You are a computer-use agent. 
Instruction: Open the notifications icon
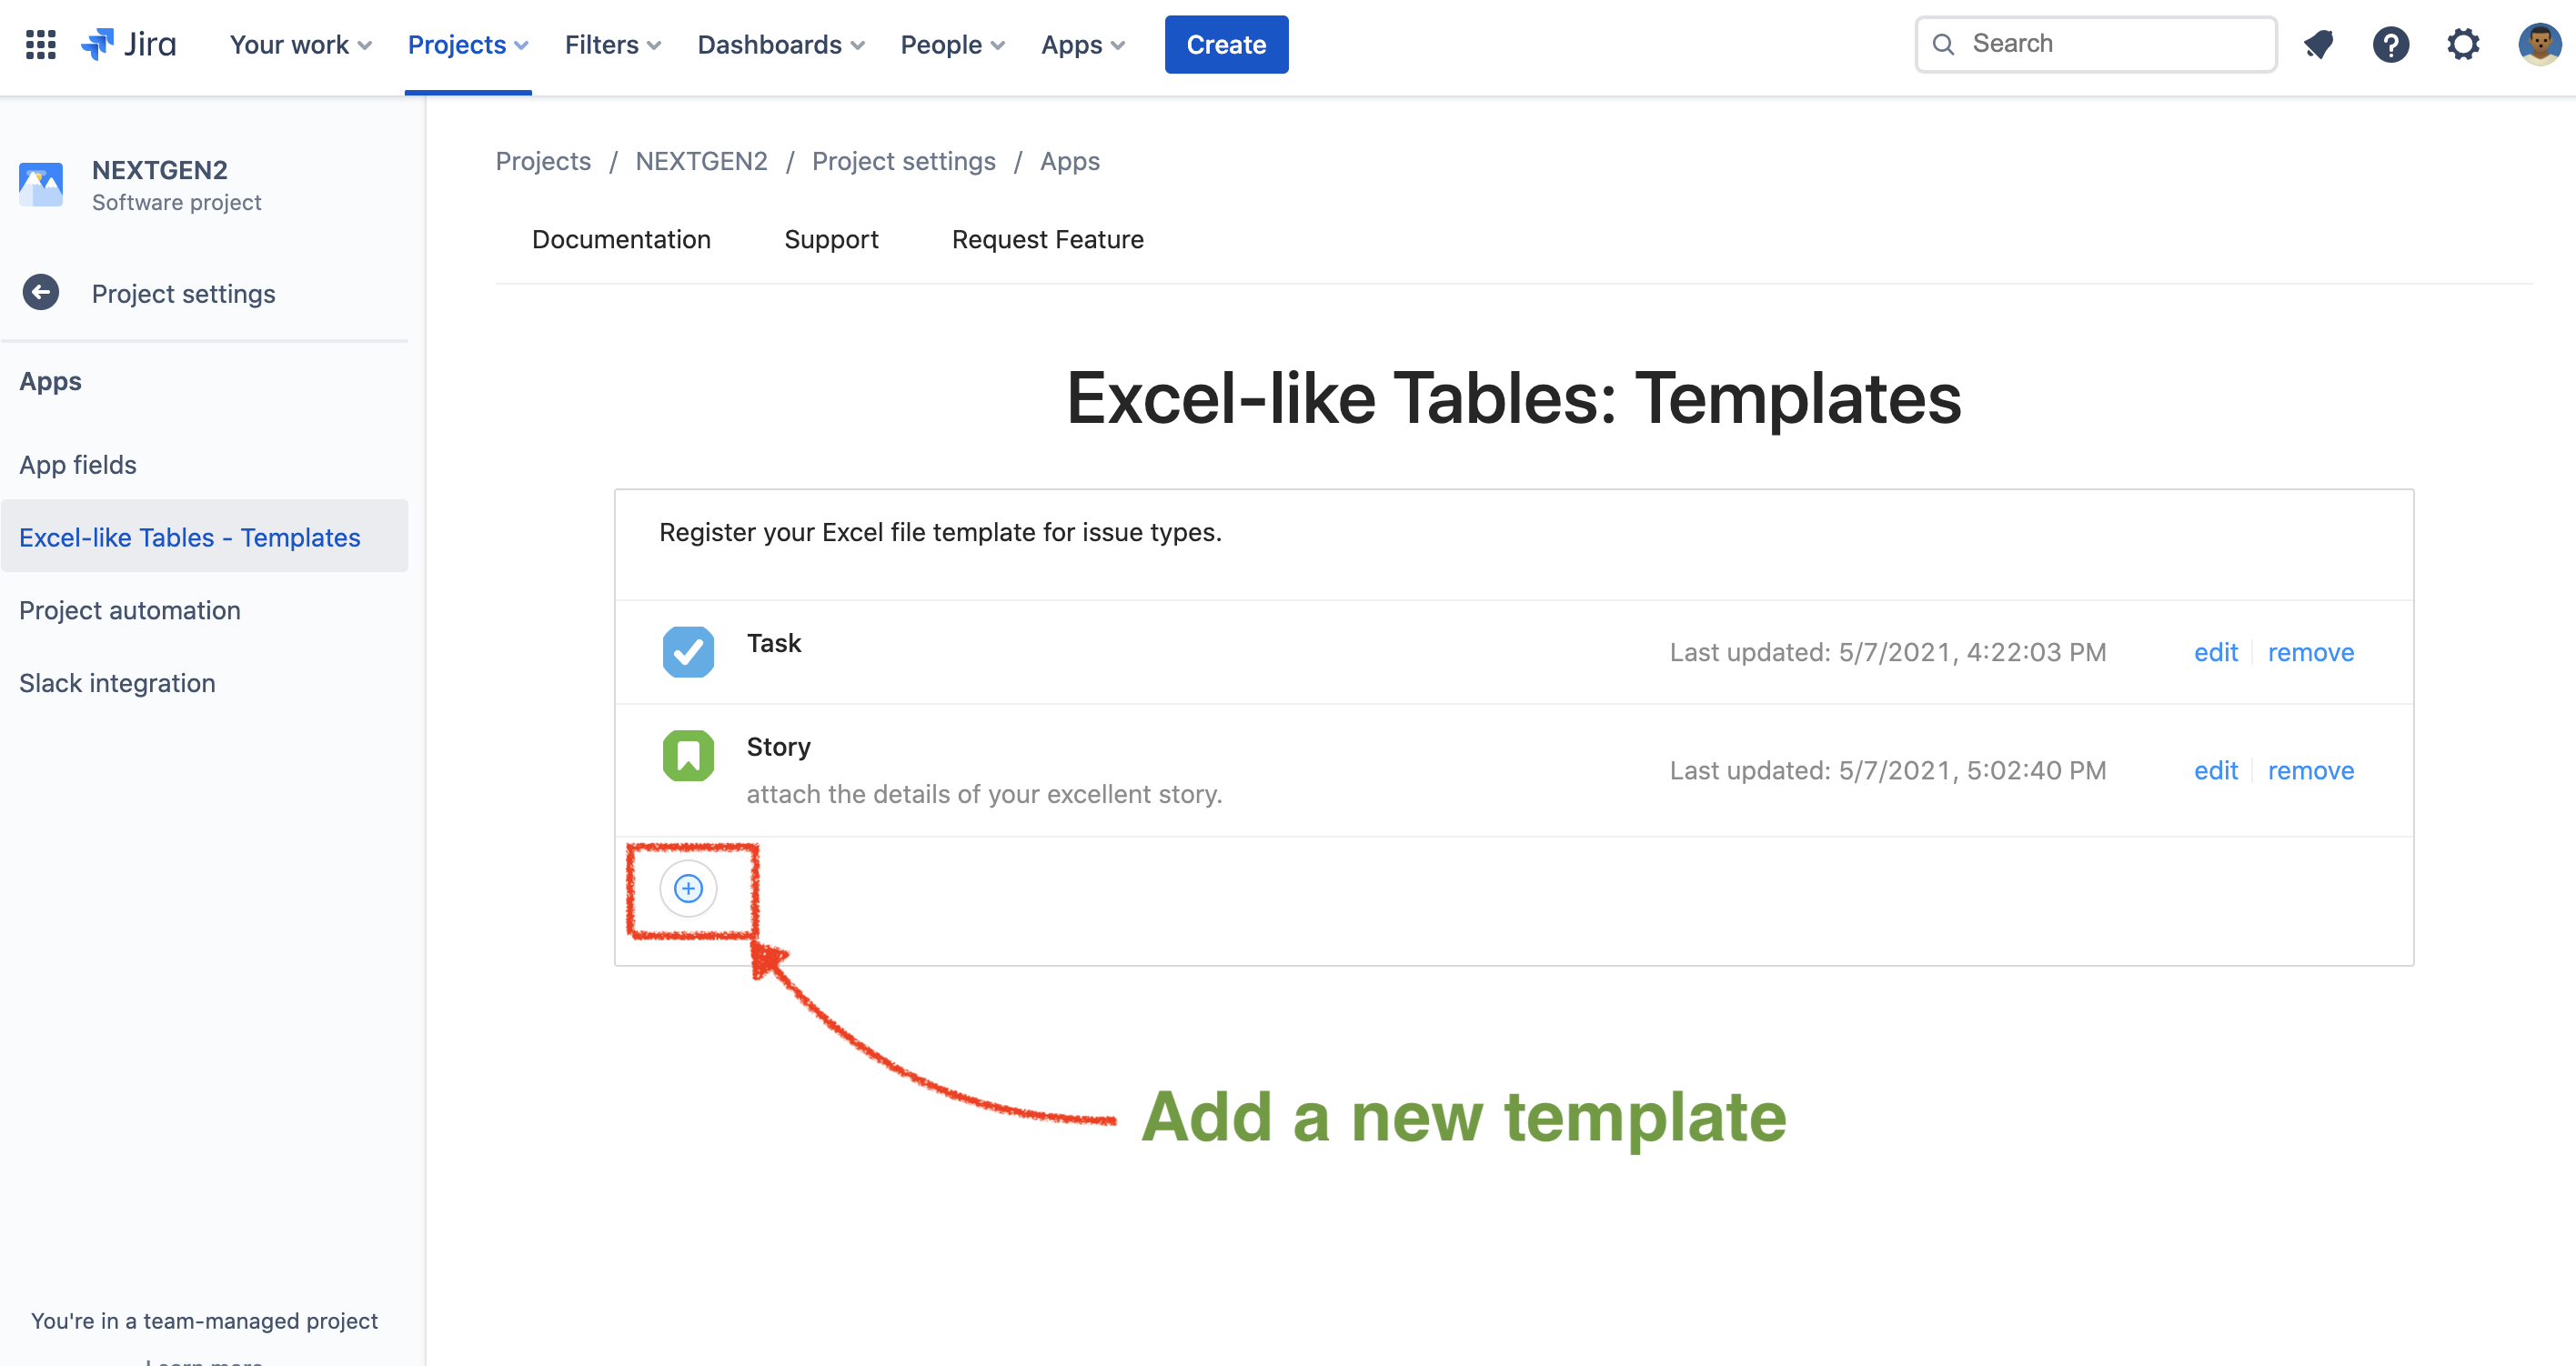click(2318, 45)
